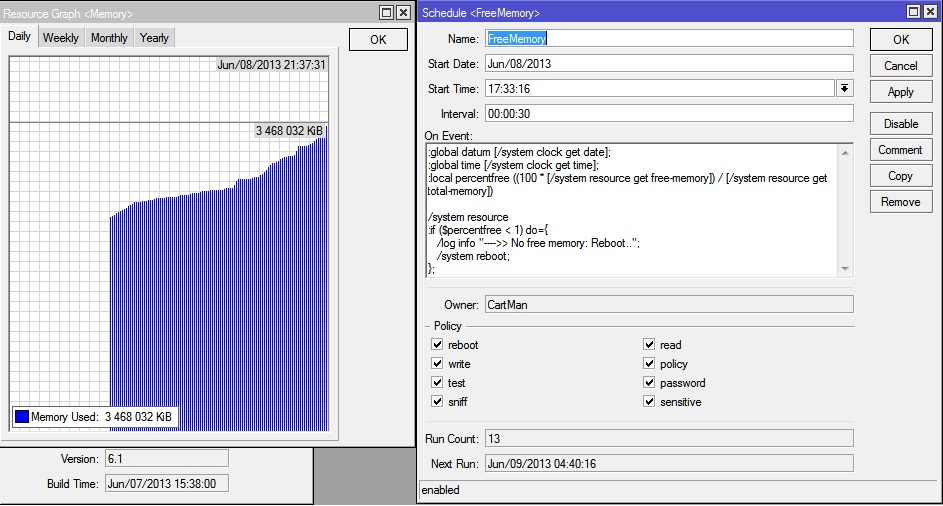Click the "/log info" script line
Image resolution: width=943 pixels, height=506 pixels.
point(538,243)
